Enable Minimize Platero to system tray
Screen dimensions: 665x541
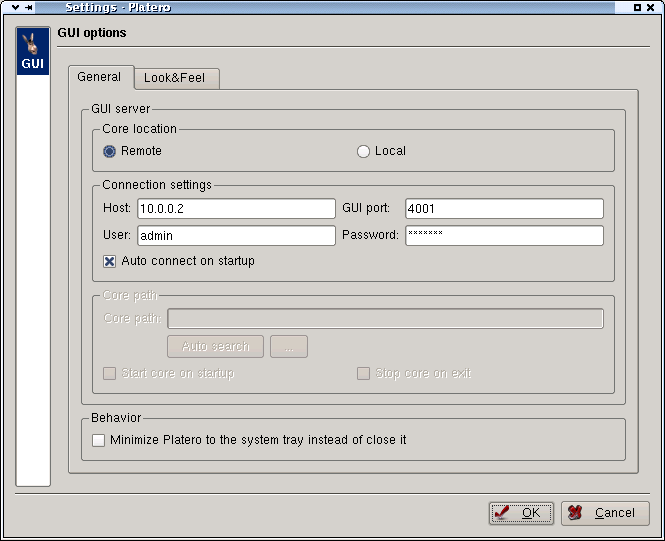[98, 440]
